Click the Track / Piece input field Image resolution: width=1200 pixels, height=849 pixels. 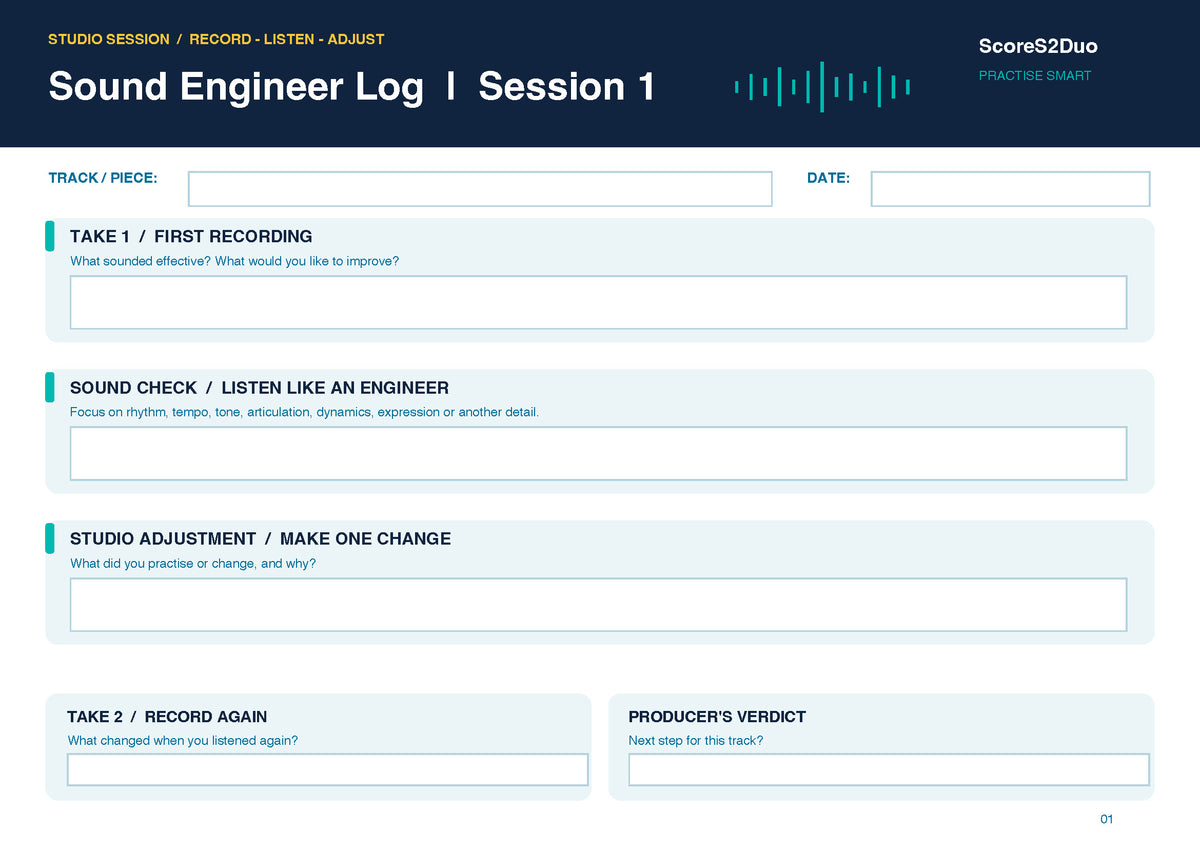(480, 189)
